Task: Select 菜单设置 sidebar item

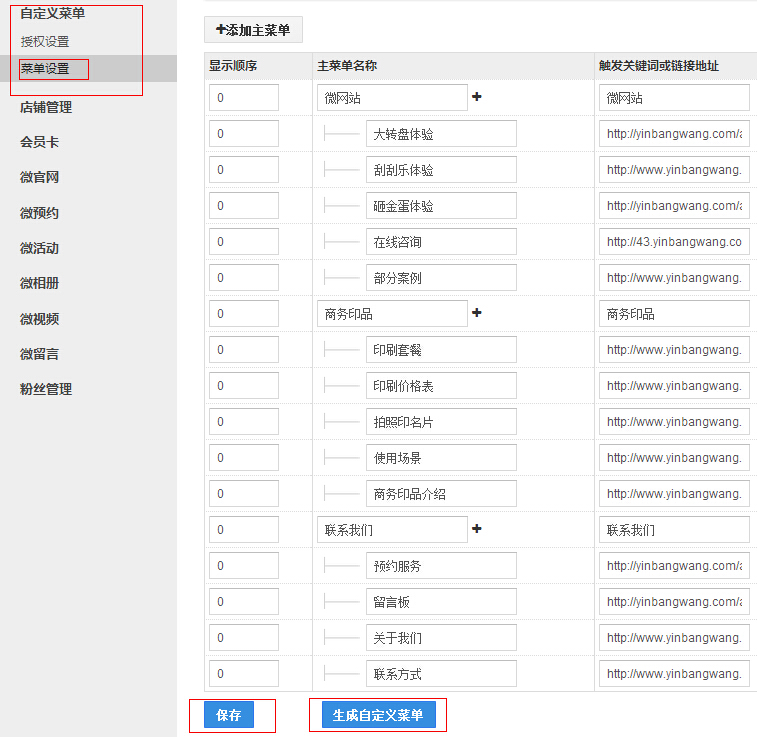Action: click(46, 69)
